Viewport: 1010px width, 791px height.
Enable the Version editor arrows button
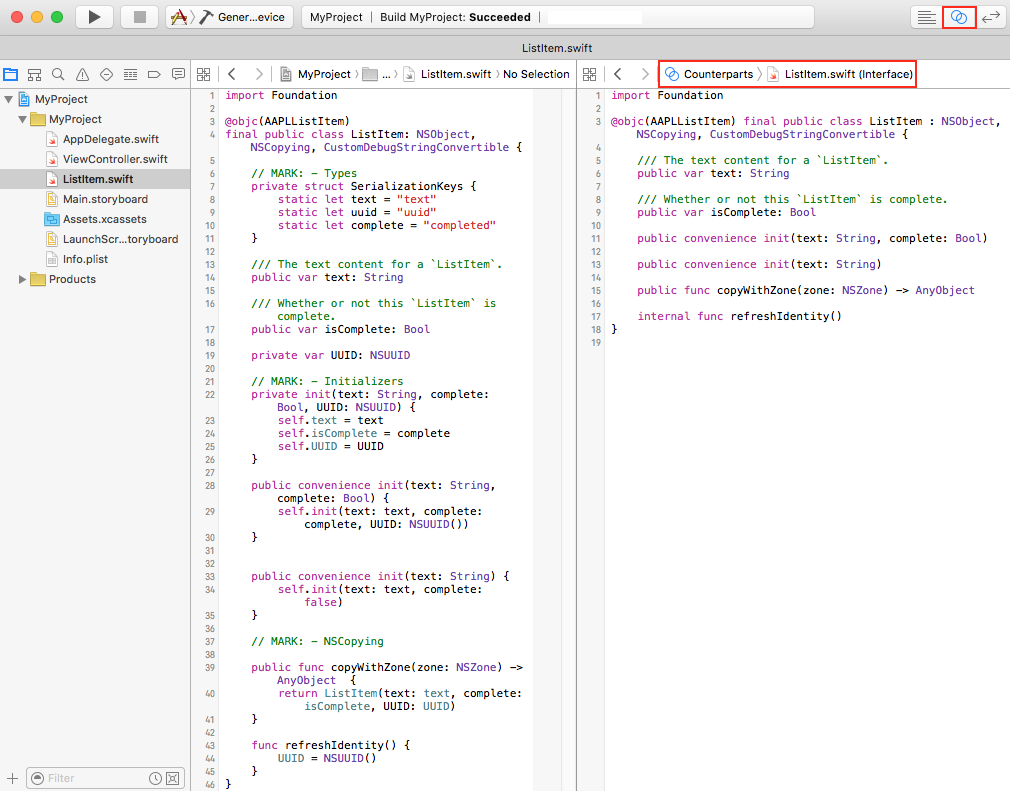tap(990, 17)
